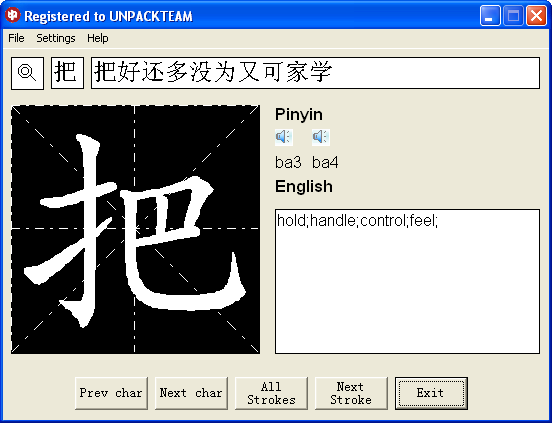This screenshot has width=552, height=423.
Task: Click the ba3 pinyin text
Action: [x=288, y=163]
